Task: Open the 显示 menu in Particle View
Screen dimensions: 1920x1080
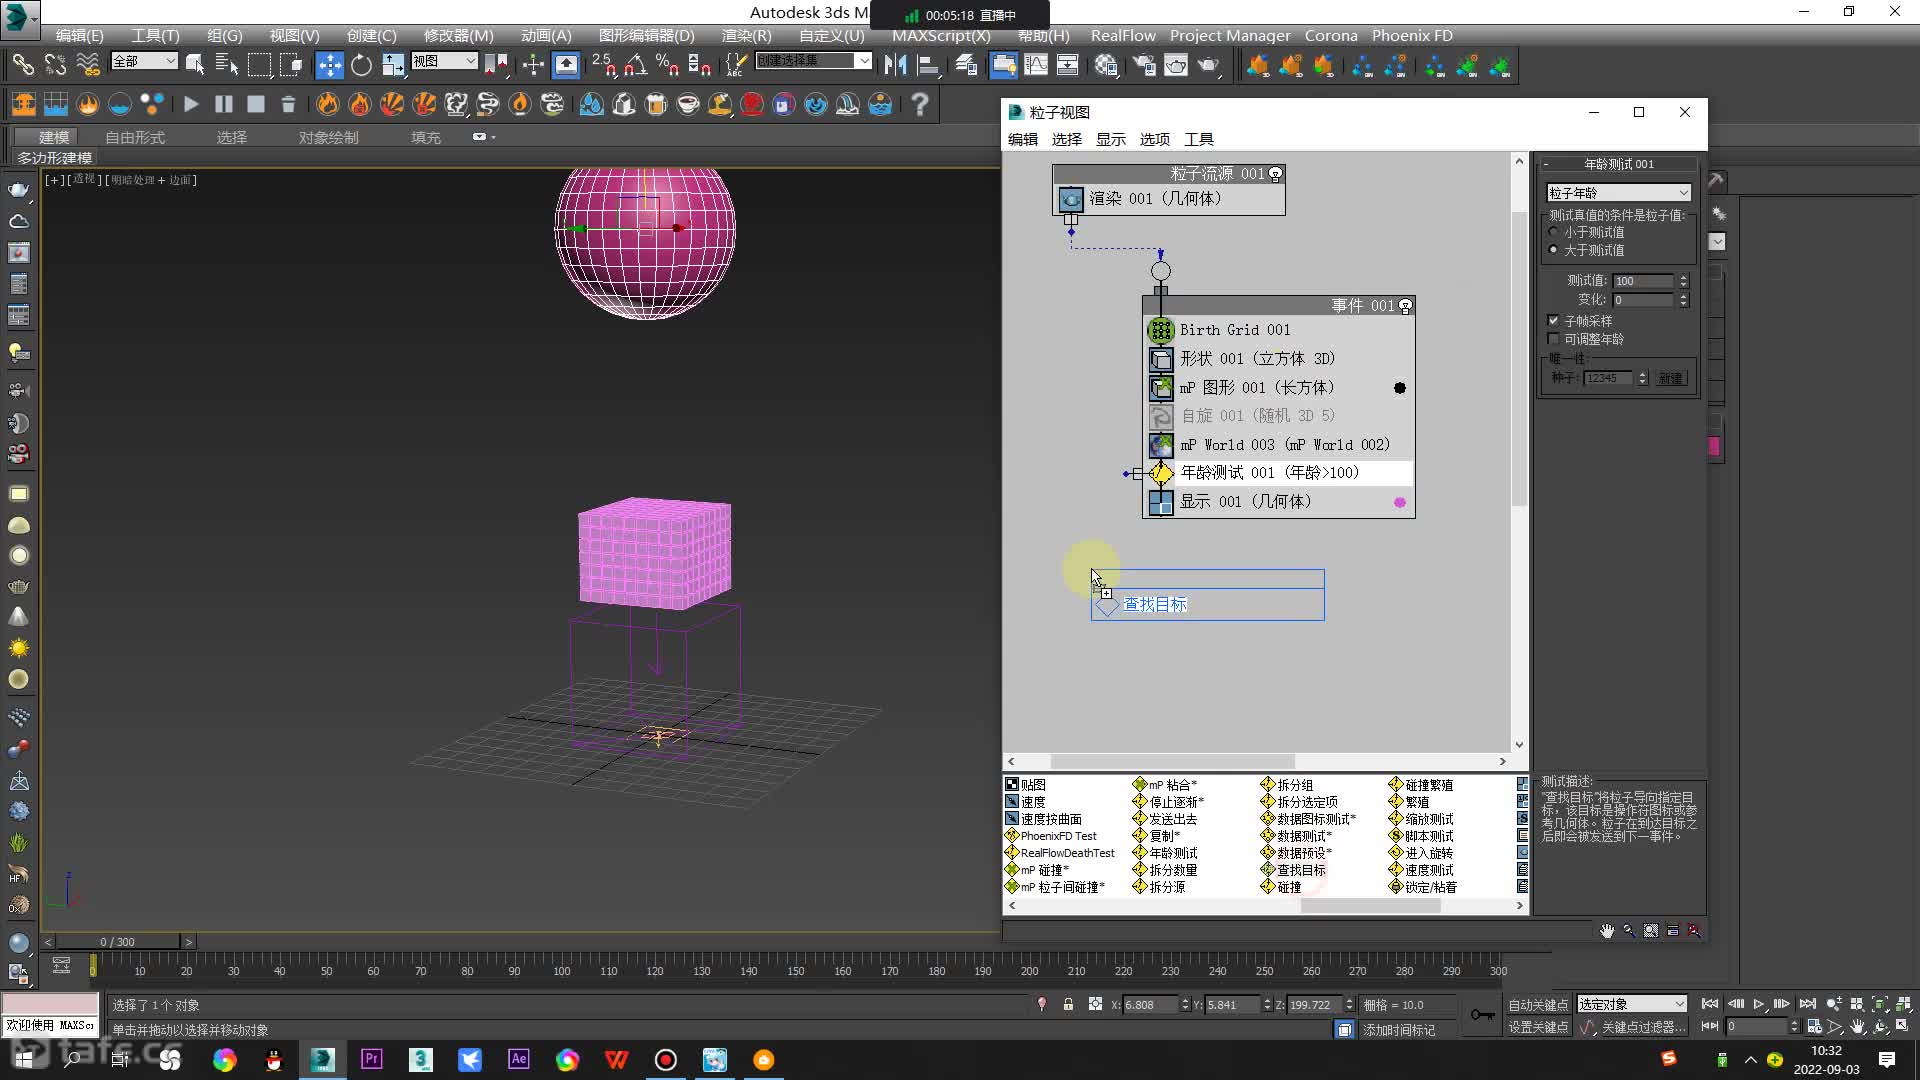Action: point(1110,140)
